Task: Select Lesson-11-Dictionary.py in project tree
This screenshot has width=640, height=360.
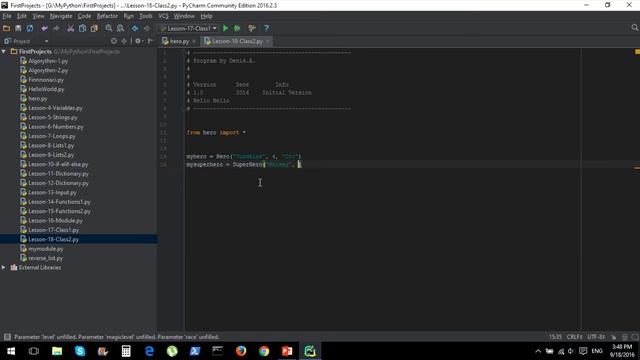Action: (x=58, y=173)
